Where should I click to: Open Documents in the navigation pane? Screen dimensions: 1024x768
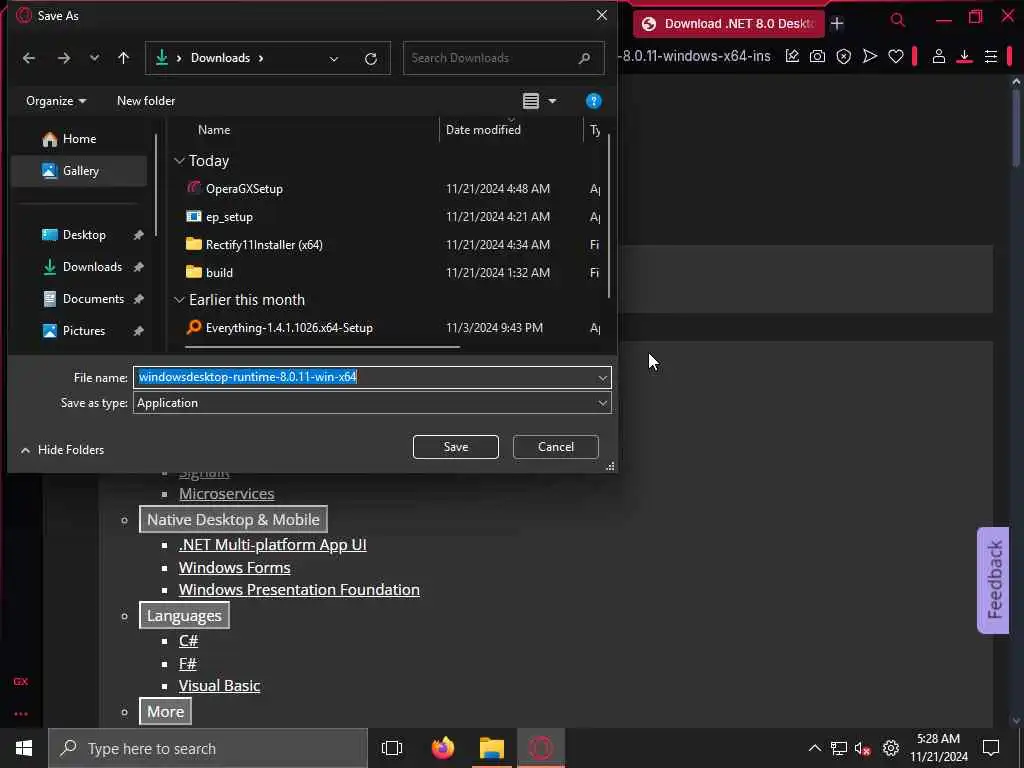click(x=93, y=299)
